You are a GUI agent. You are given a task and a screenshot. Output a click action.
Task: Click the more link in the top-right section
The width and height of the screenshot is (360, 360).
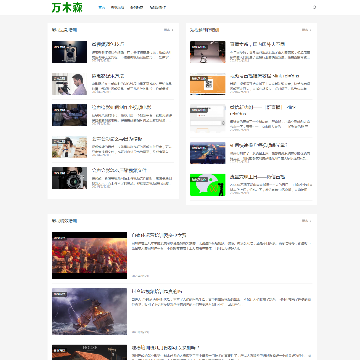(x=306, y=30)
